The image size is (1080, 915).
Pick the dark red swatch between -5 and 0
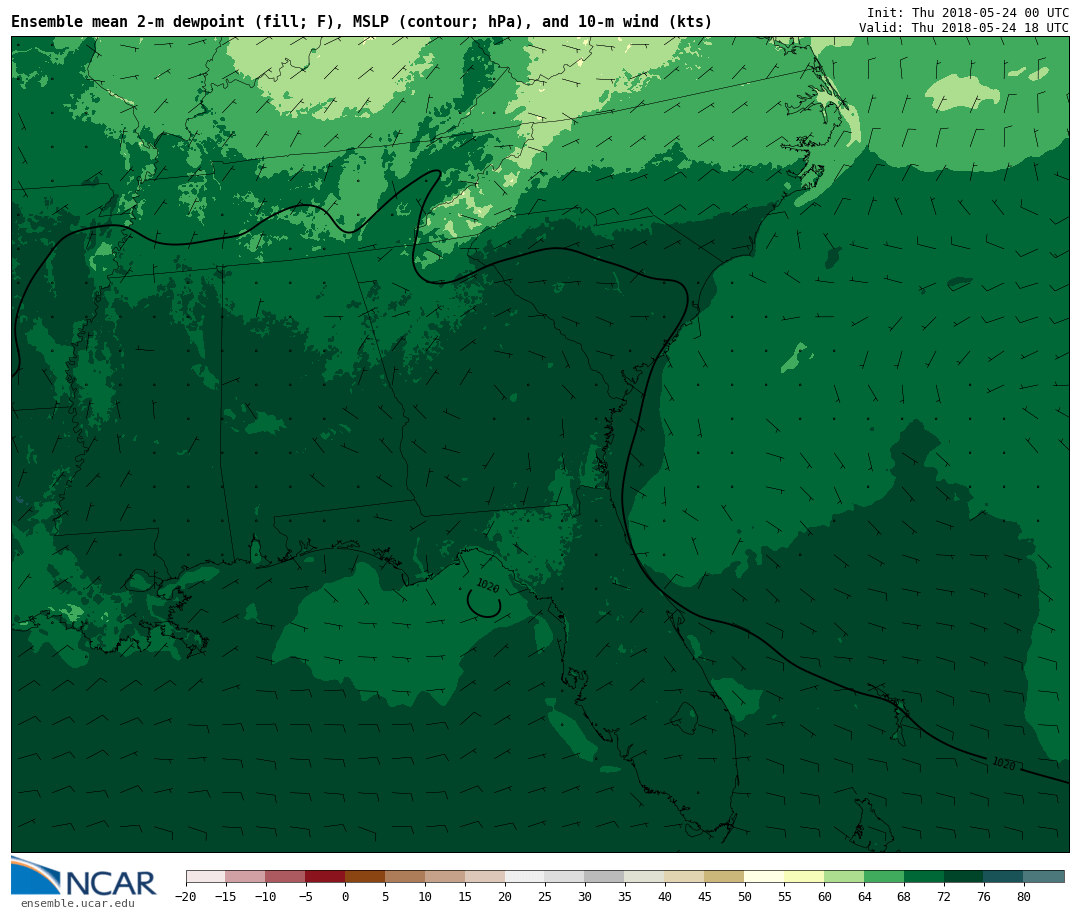pos(325,877)
